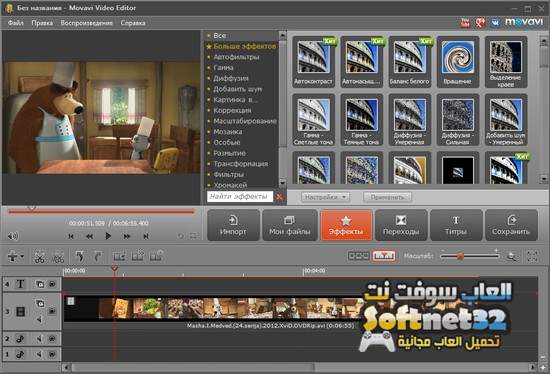Screen dimensions: 550x374
Task: Click the Сохранить button
Action: point(511,225)
